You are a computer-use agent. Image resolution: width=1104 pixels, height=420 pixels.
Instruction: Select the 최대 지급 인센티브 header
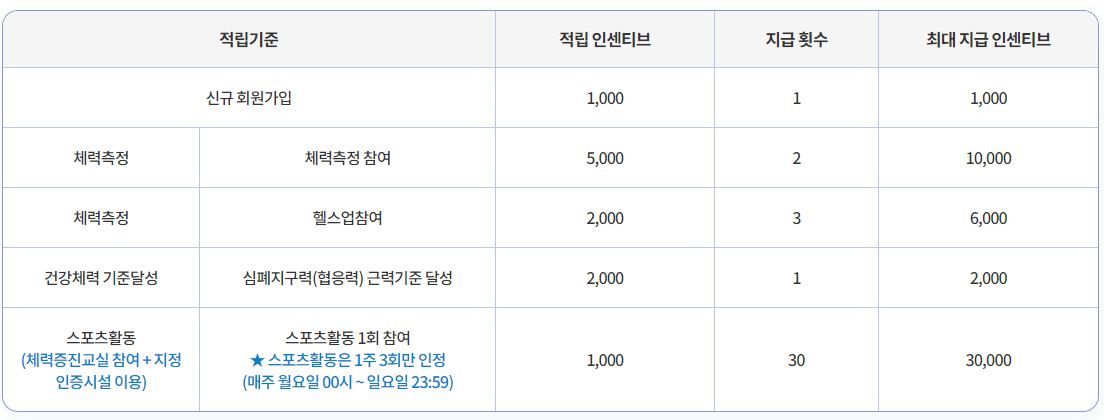[989, 40]
